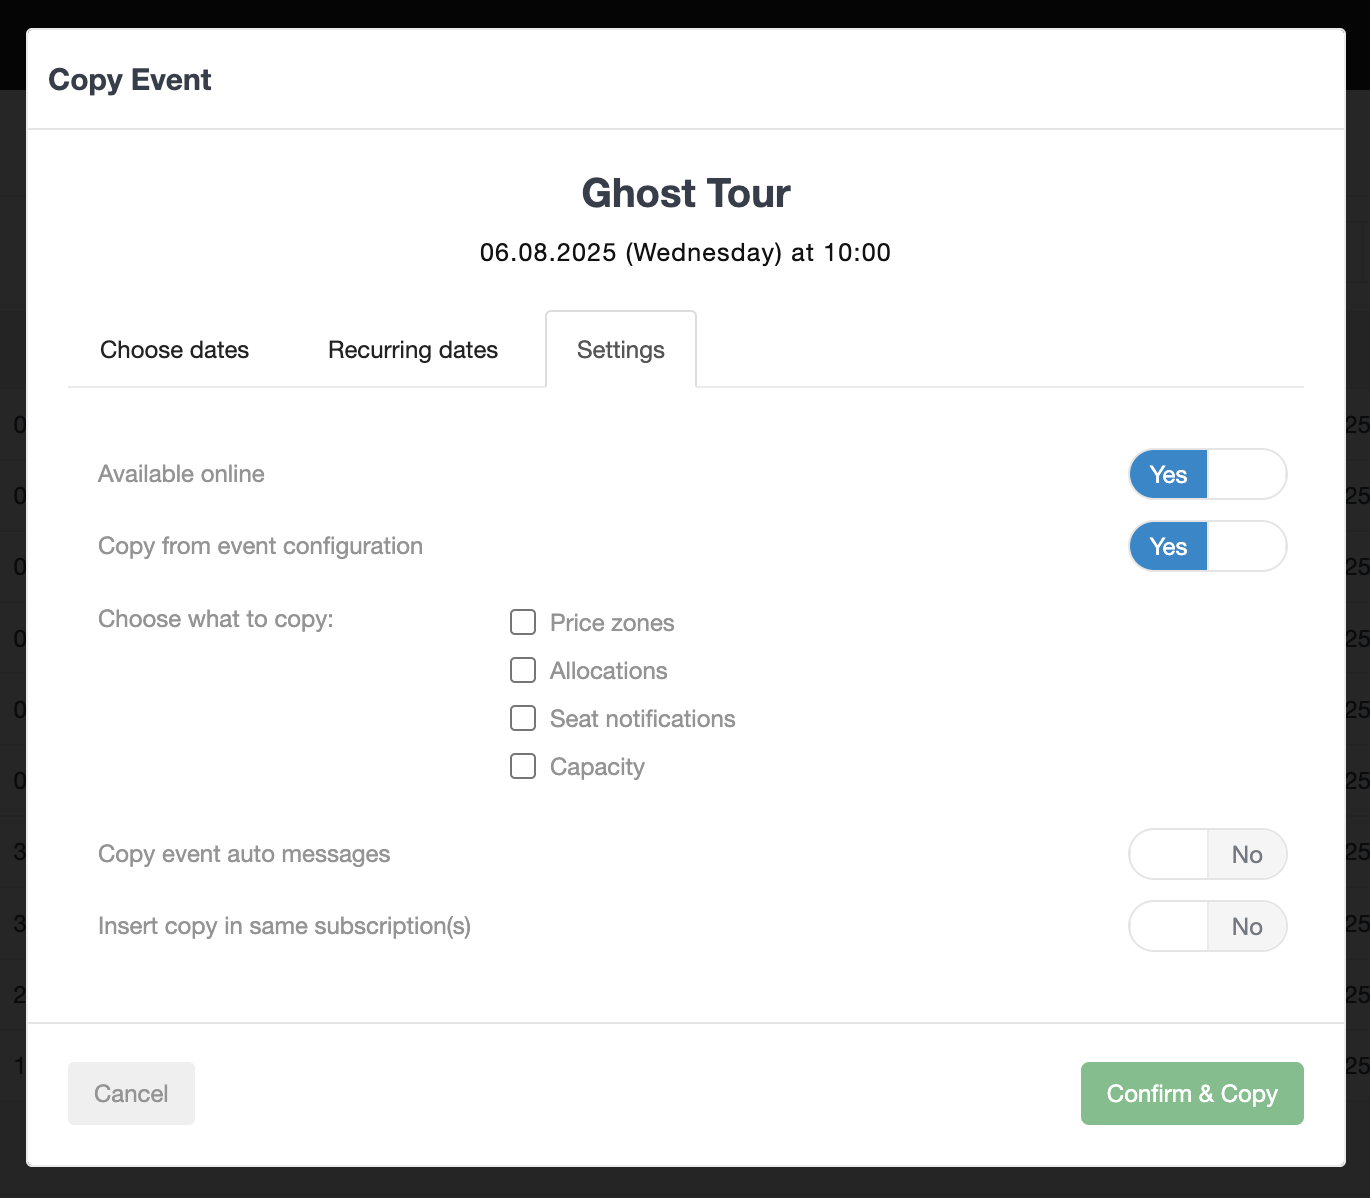The width and height of the screenshot is (1370, 1198).
Task: Click the Copy Event dialog title
Action: tap(130, 80)
